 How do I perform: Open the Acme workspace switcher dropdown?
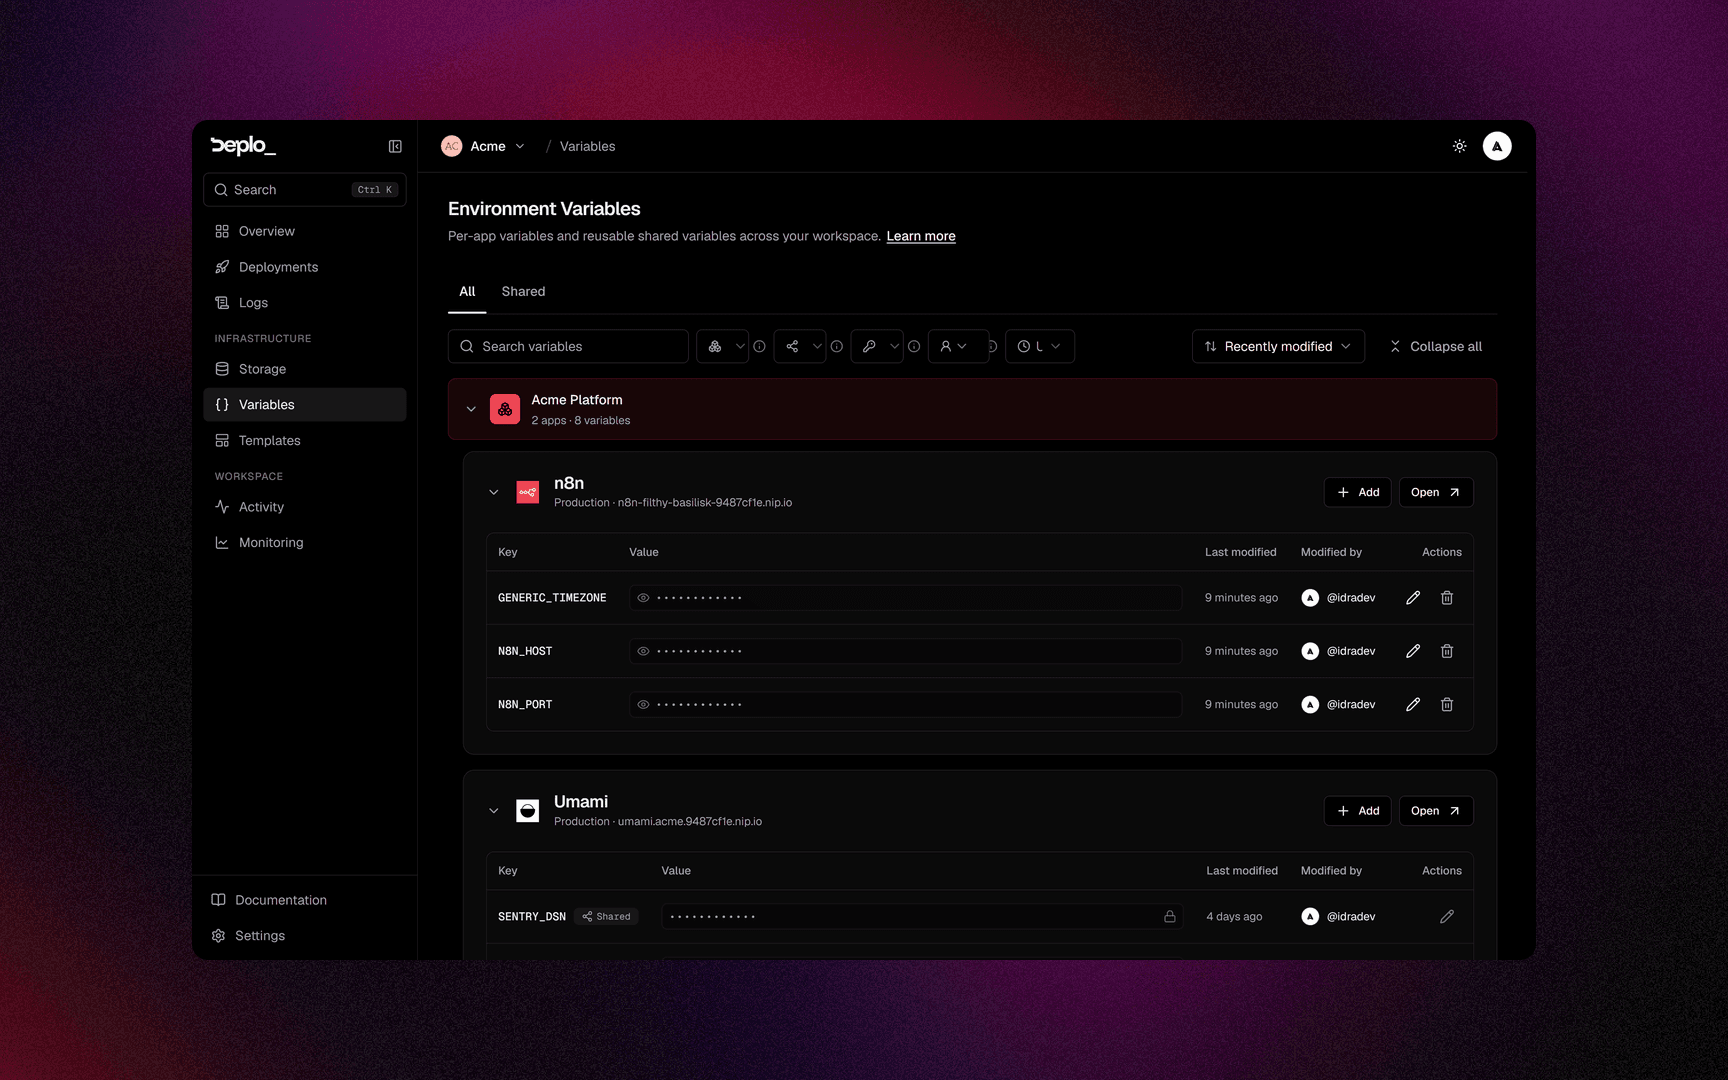[484, 146]
